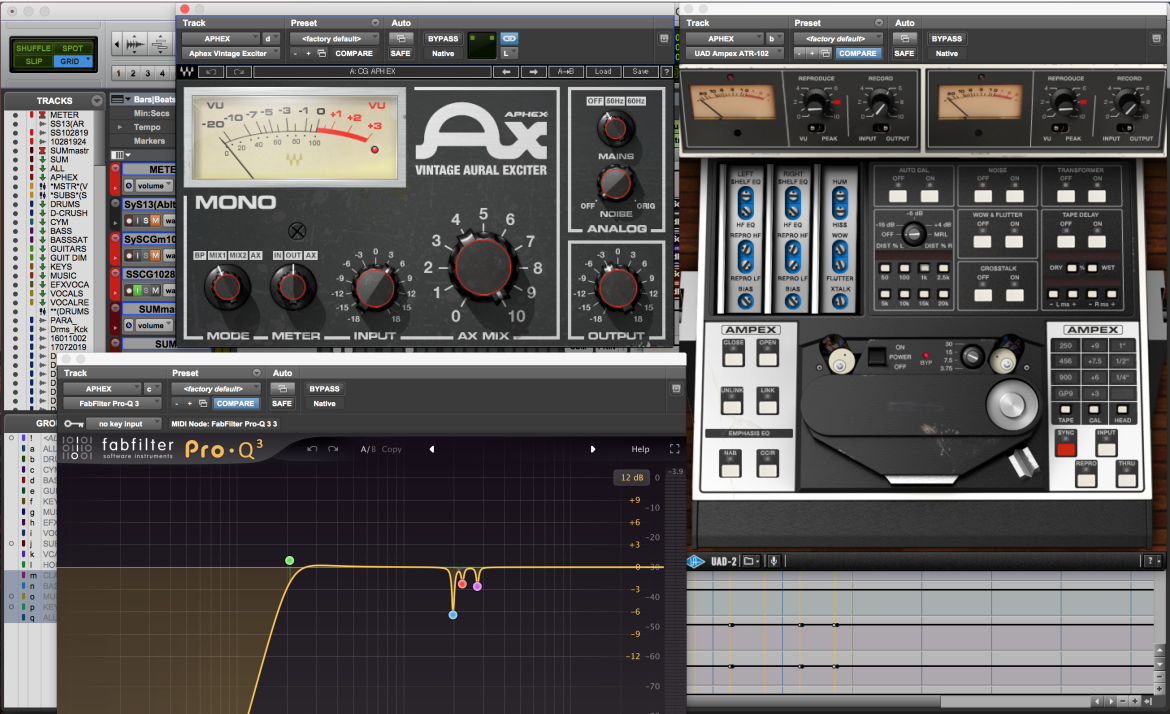Select the 50Hz mains noise option
This screenshot has height=714, width=1170.
[615, 101]
